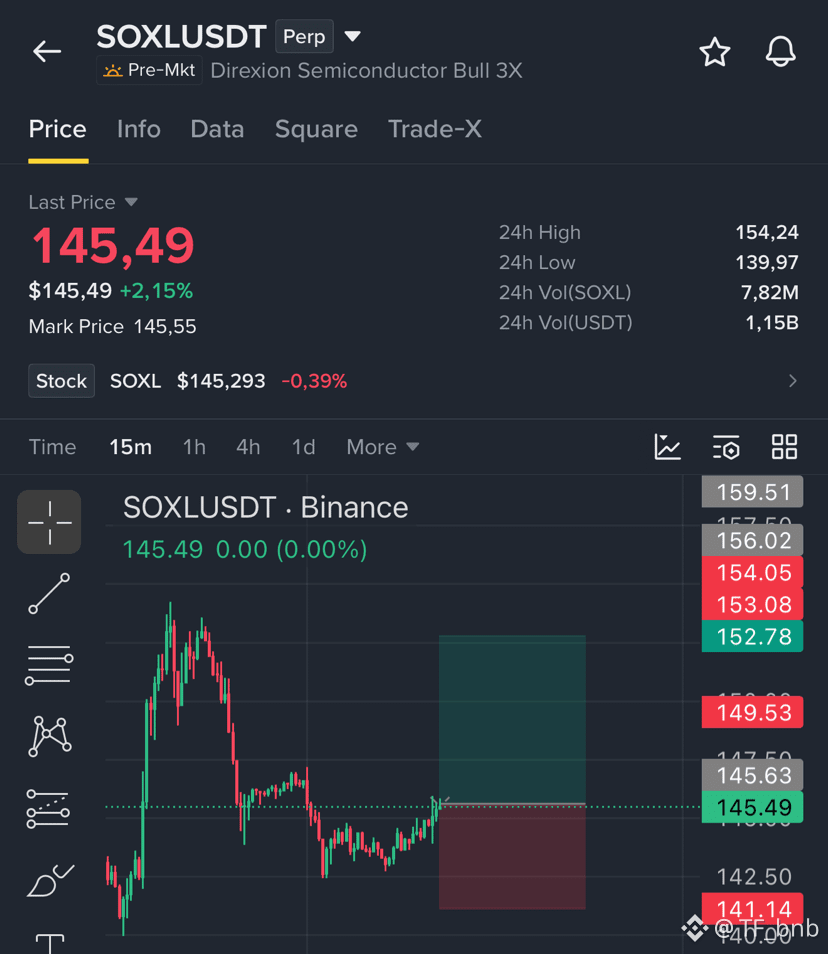828x954 pixels.
Task: Switch to the Data tab
Action: 217,129
